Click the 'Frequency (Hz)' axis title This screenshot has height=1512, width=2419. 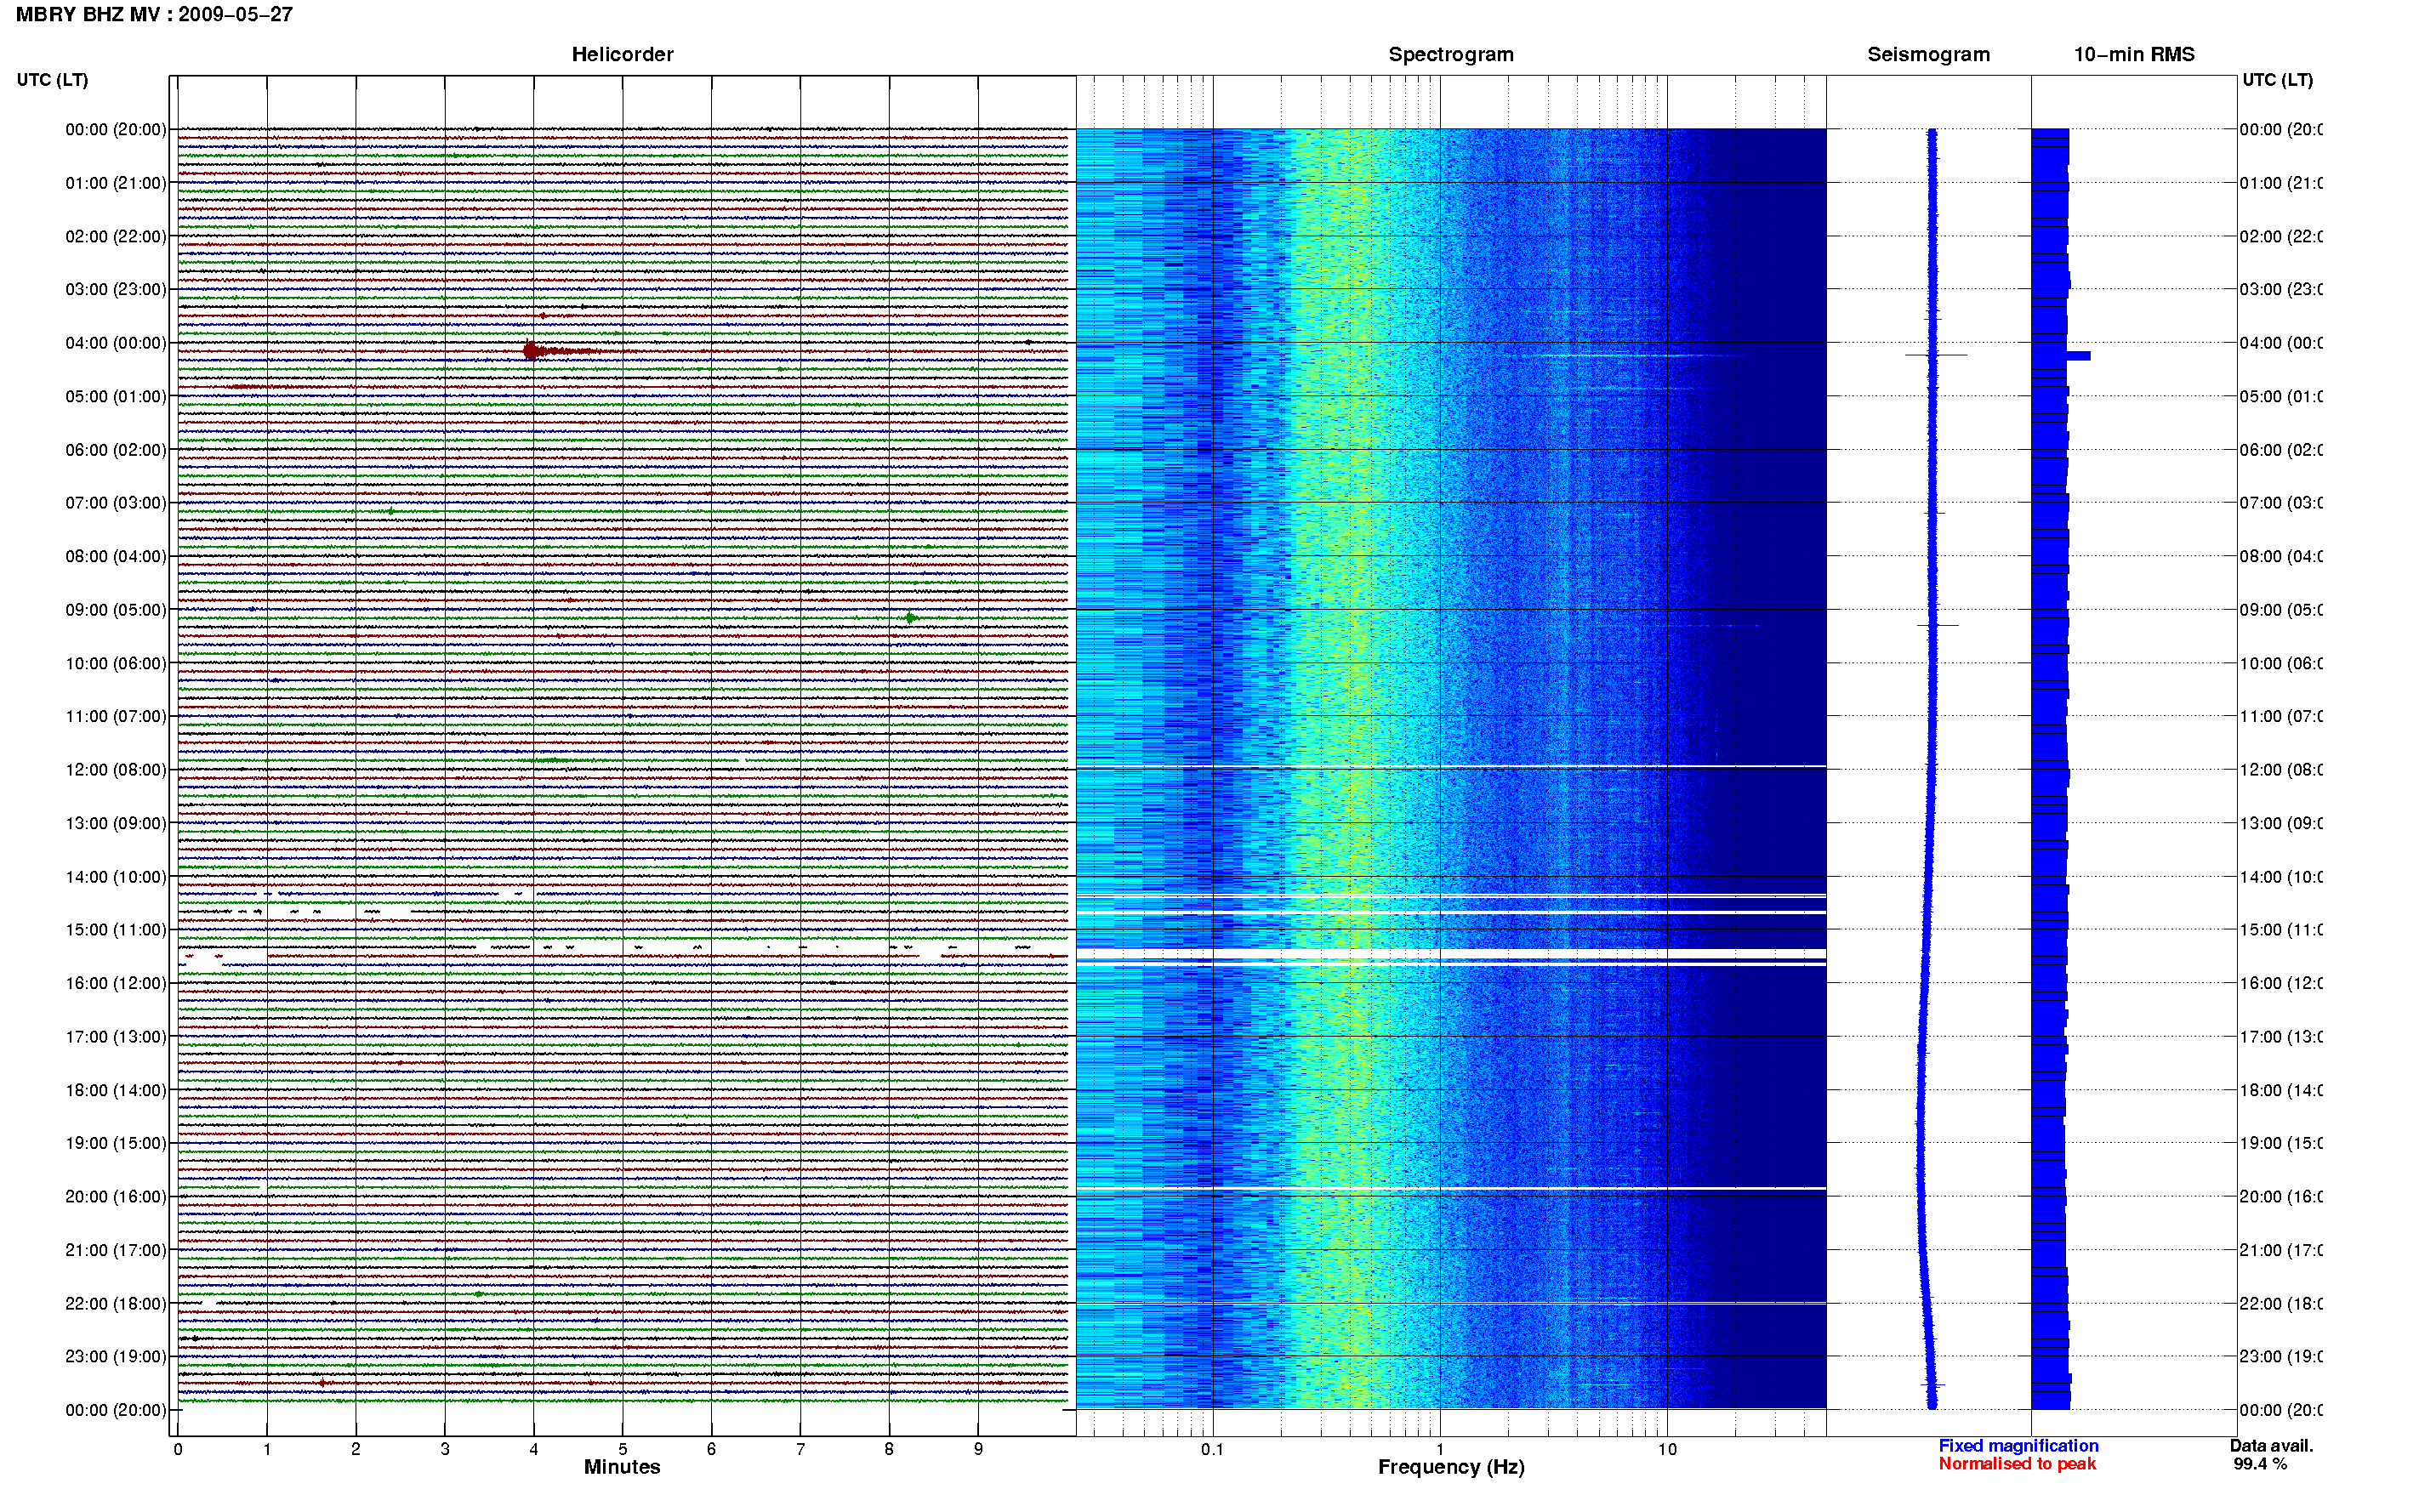pyautogui.click(x=1451, y=1467)
